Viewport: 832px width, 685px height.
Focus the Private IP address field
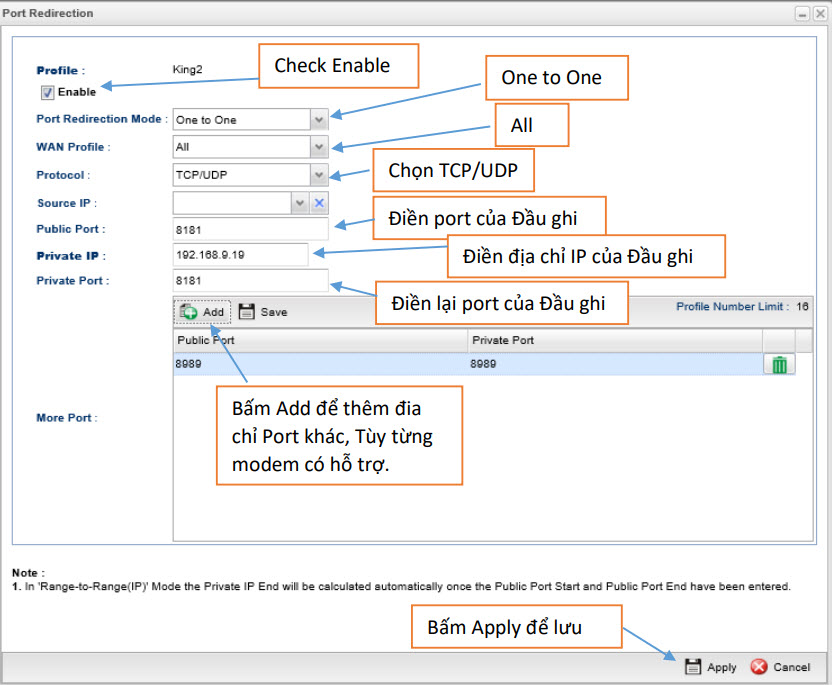[x=240, y=255]
